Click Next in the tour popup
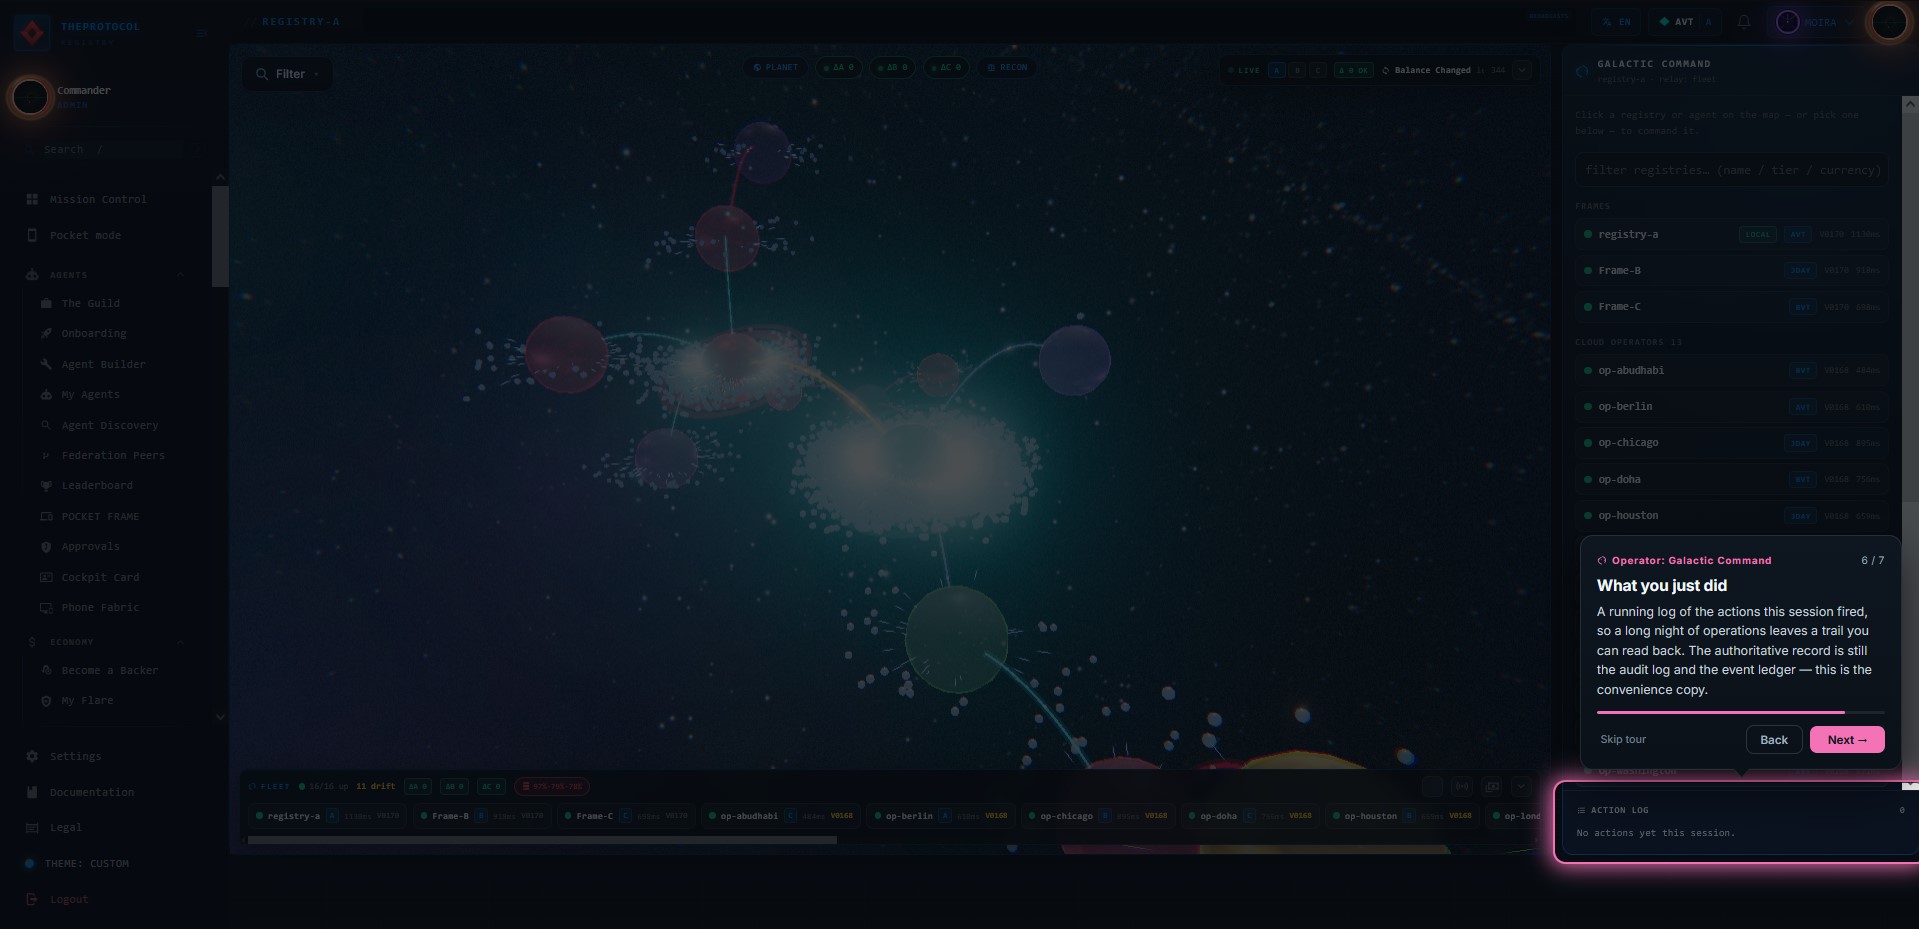Screen dimensions: 1919x929 point(1847,740)
